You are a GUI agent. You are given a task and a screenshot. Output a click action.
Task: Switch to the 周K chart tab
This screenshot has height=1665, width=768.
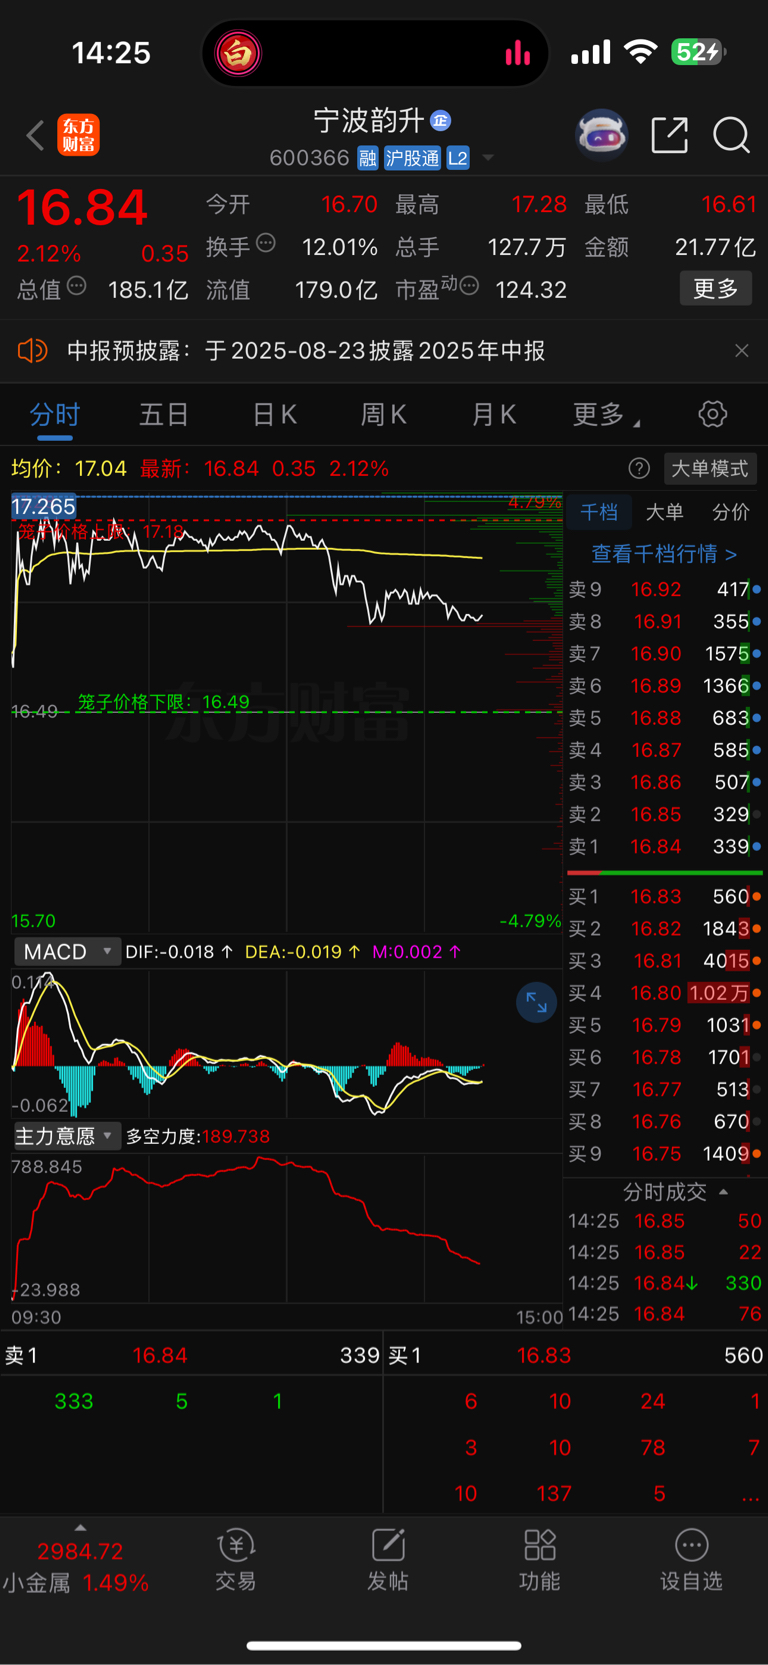[x=383, y=414]
